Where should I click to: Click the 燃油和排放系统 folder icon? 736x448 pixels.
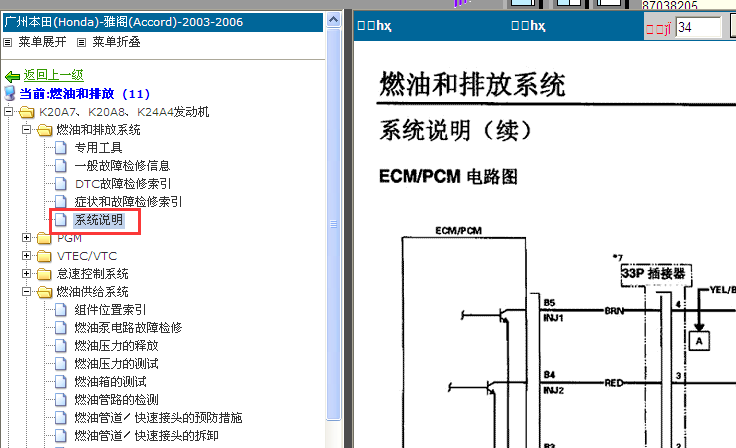click(44, 130)
